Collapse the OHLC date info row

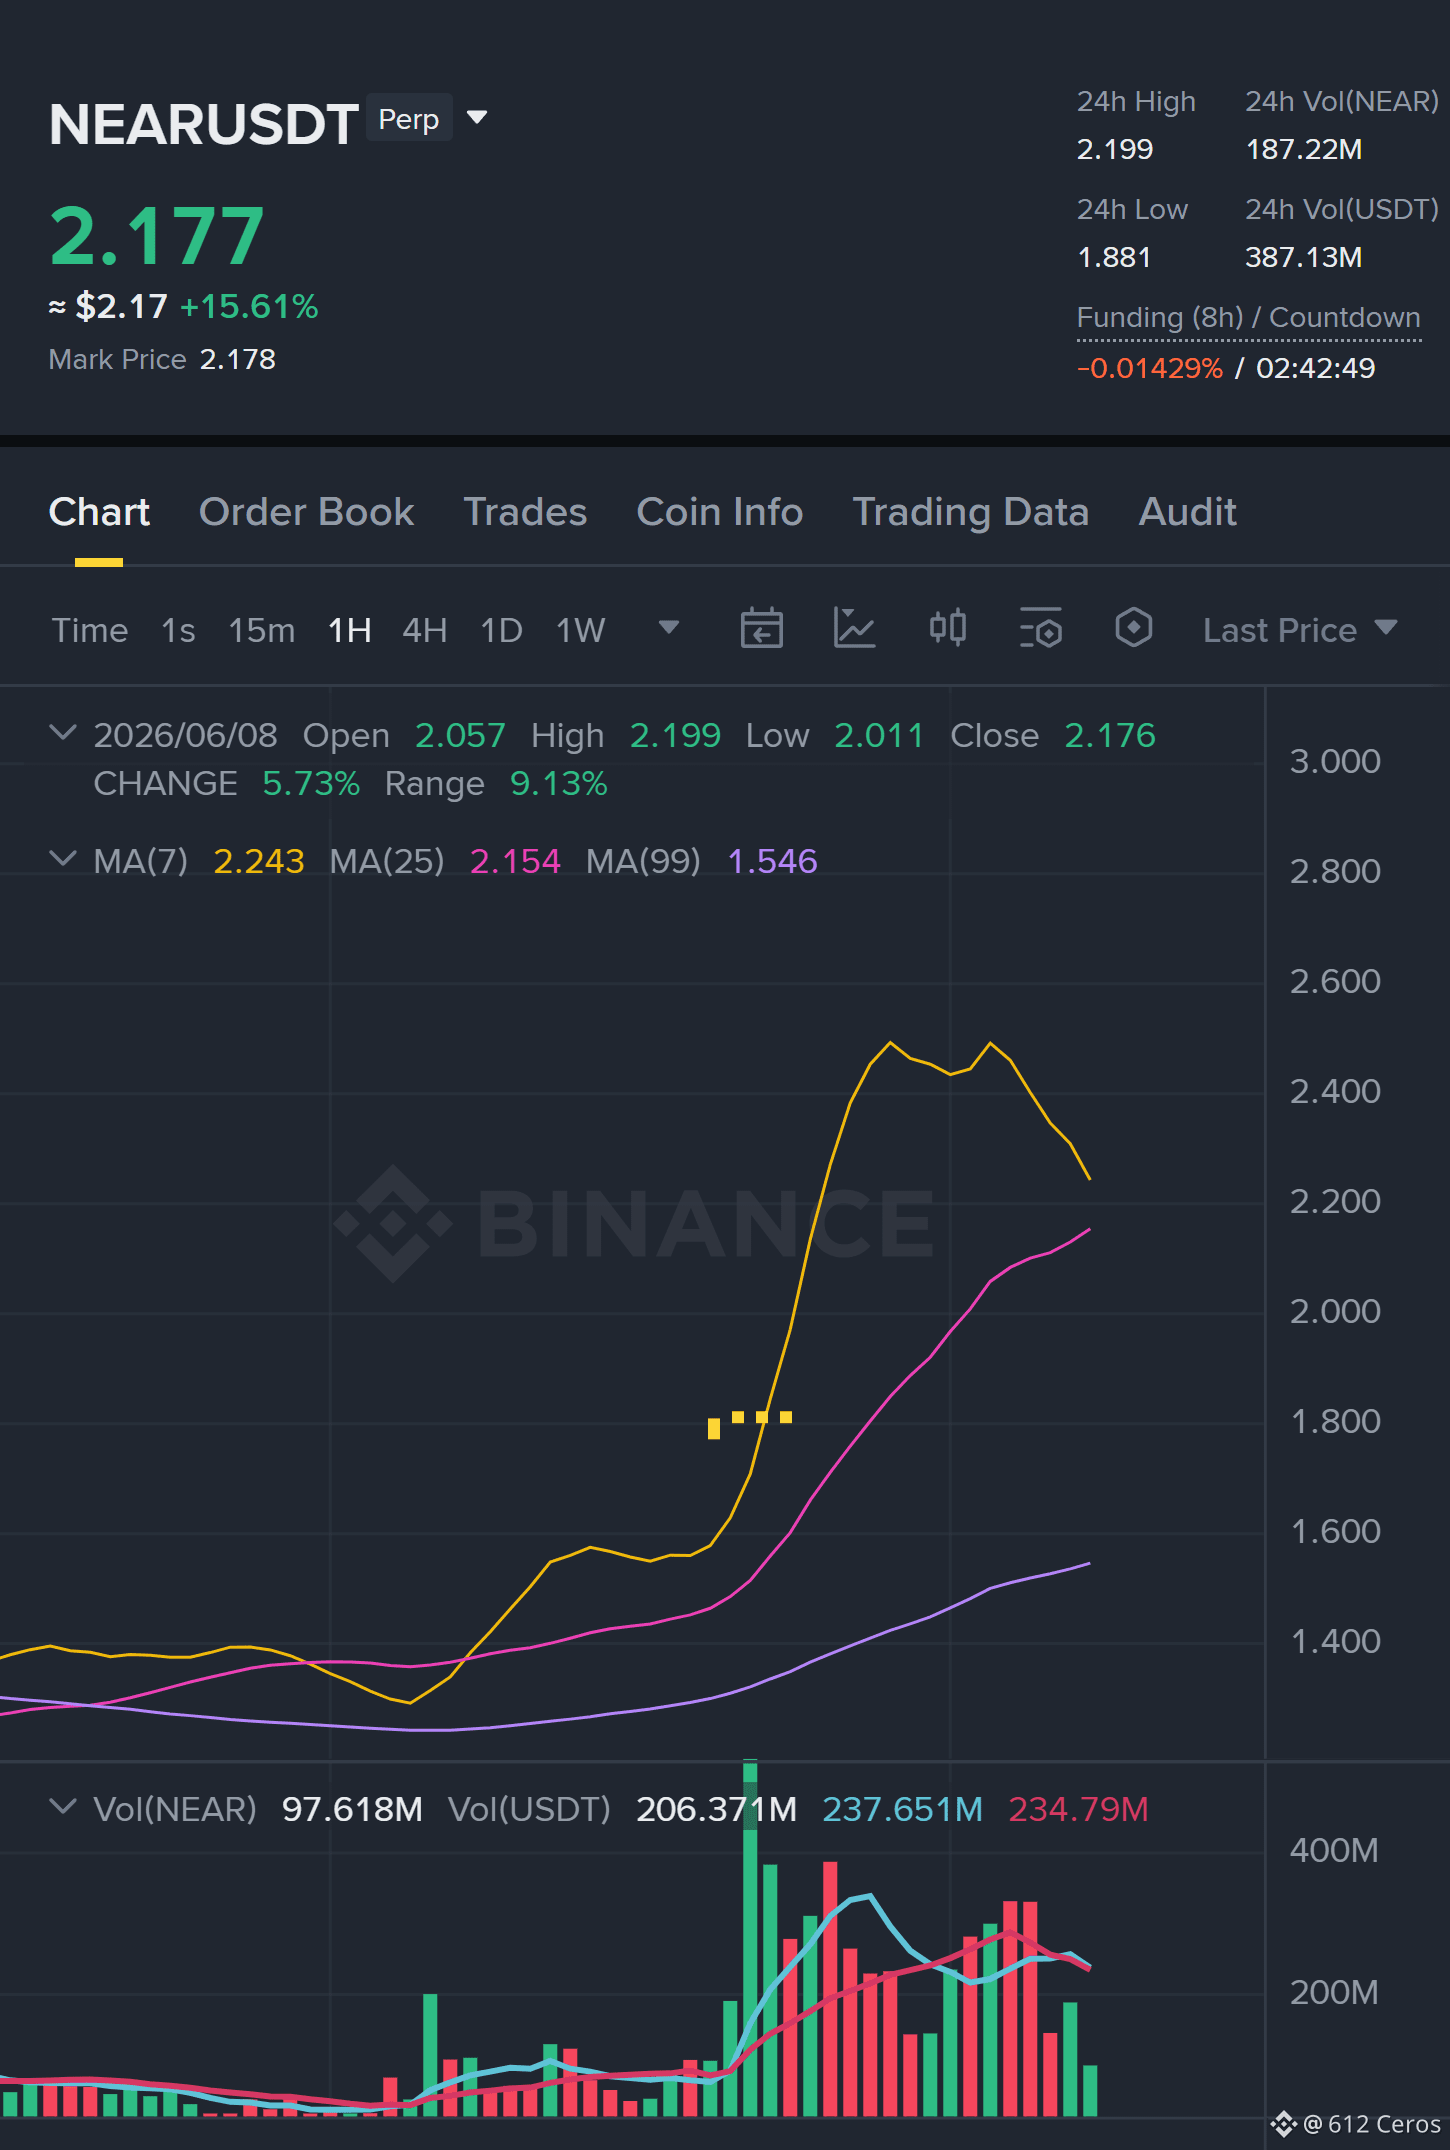(x=63, y=733)
